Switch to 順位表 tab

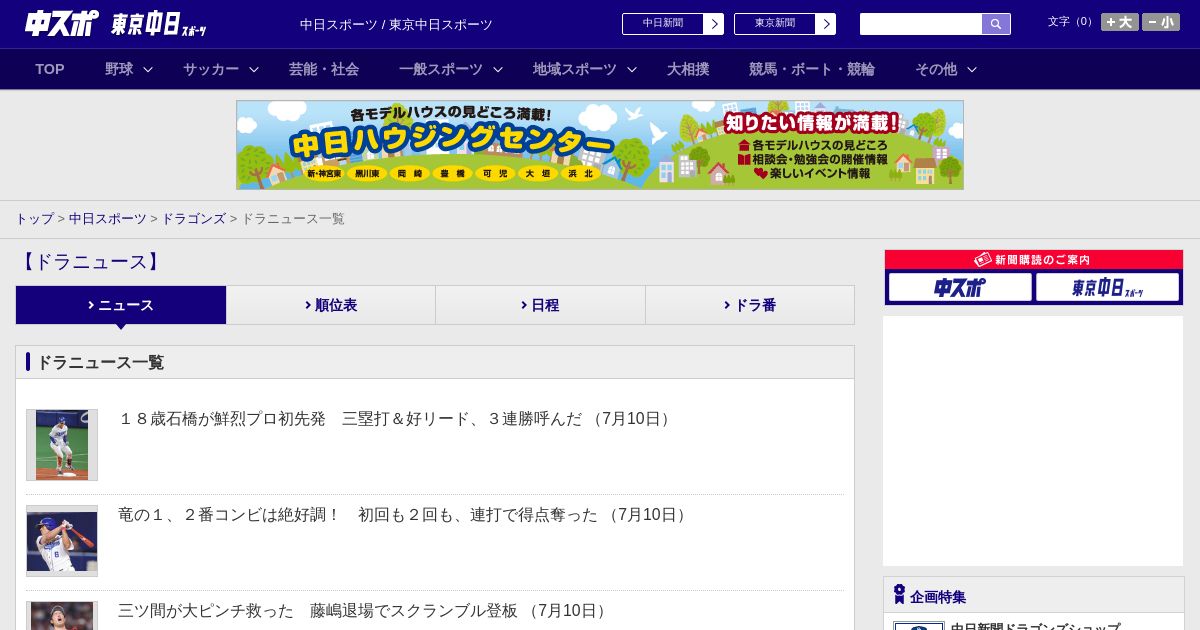click(x=331, y=305)
